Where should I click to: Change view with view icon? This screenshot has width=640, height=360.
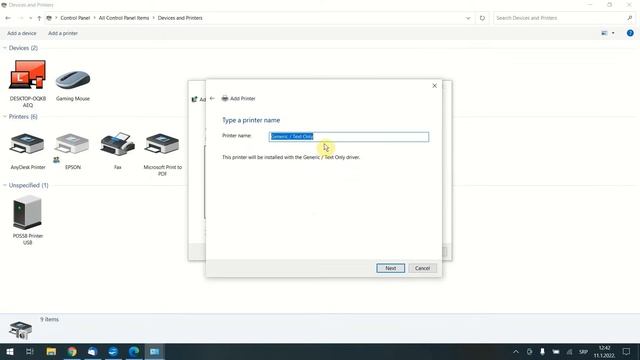[x=604, y=33]
